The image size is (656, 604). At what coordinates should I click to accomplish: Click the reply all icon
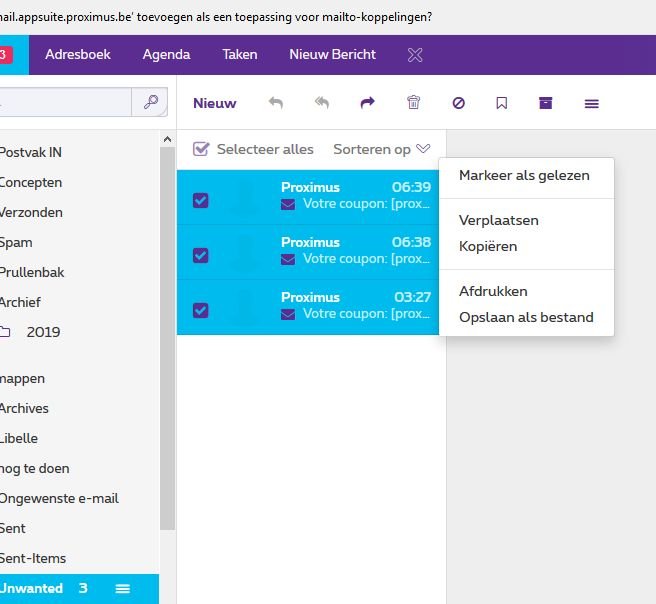(x=321, y=103)
